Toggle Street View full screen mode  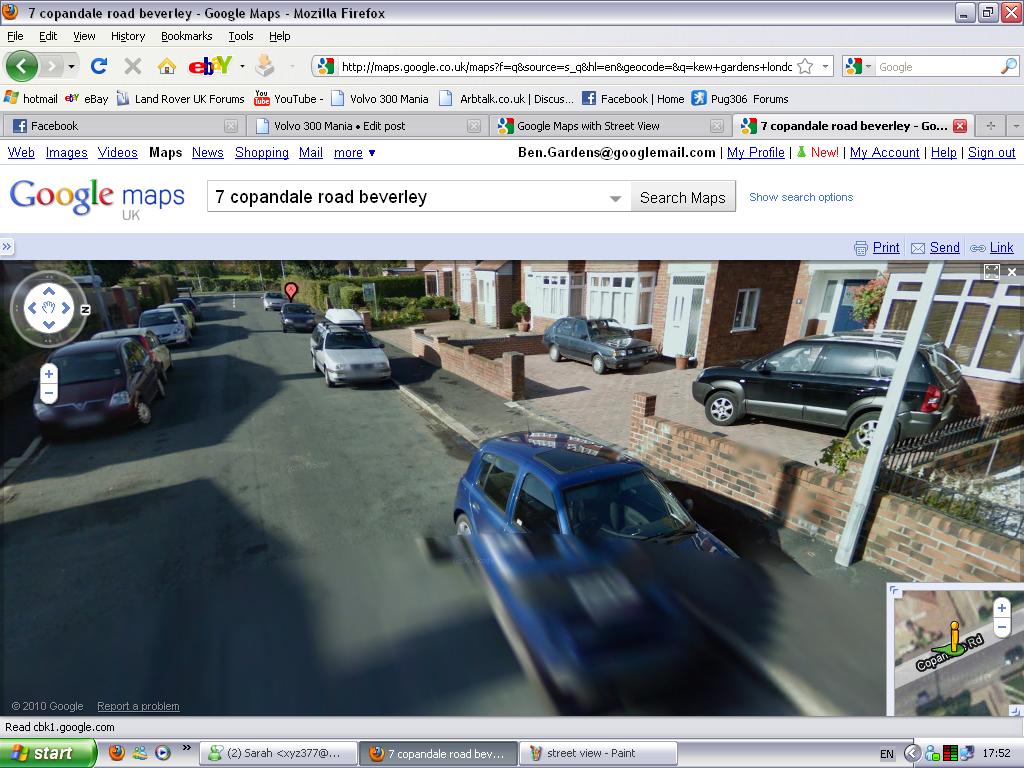pos(991,271)
